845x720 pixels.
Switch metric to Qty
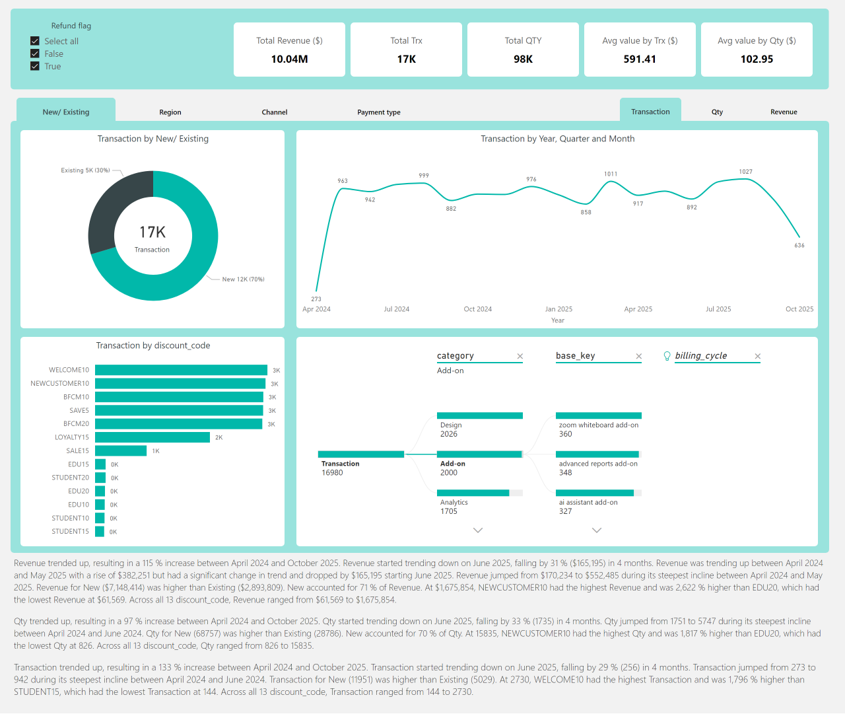[x=717, y=112]
